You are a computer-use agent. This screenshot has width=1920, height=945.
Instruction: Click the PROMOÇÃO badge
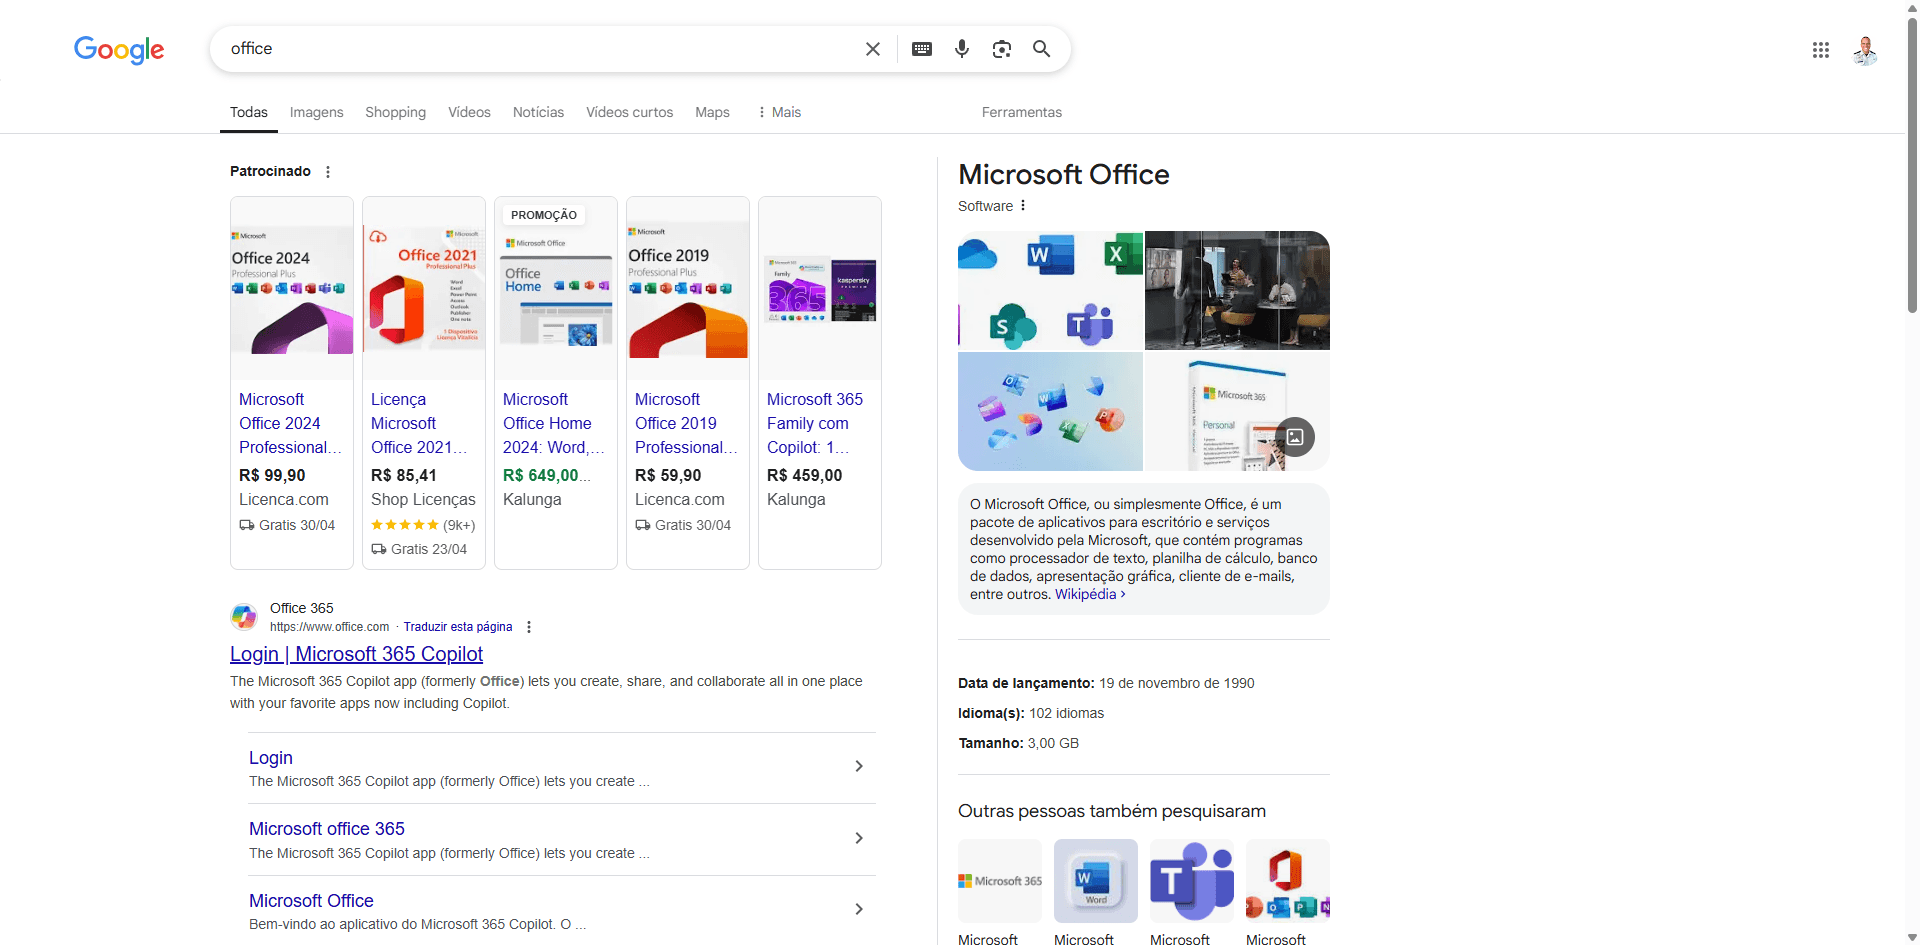[x=544, y=215]
